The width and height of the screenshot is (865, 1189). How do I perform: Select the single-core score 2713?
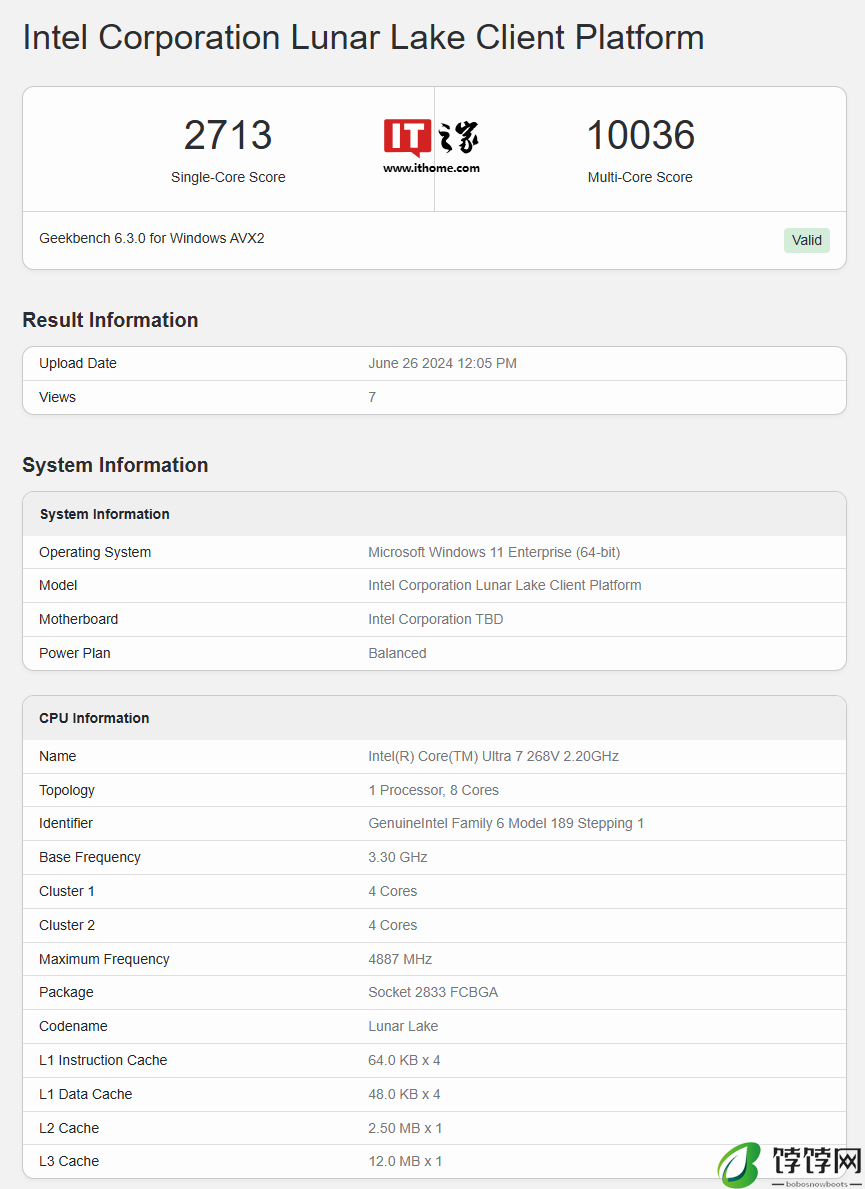[227, 135]
